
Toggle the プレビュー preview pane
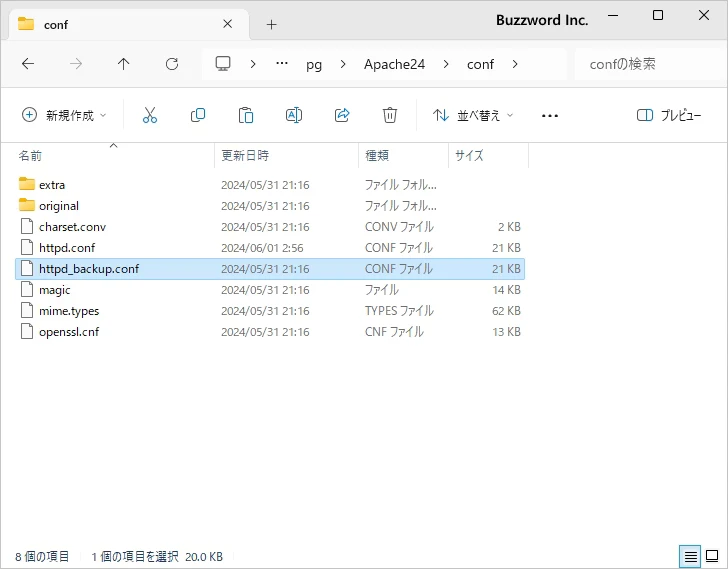tap(669, 115)
